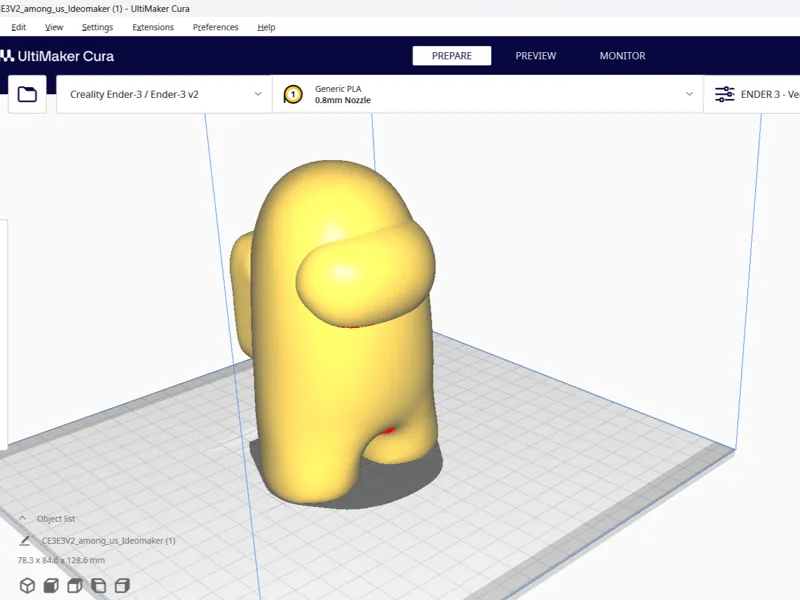
Task: Open the Extensions menu
Action: tap(153, 27)
